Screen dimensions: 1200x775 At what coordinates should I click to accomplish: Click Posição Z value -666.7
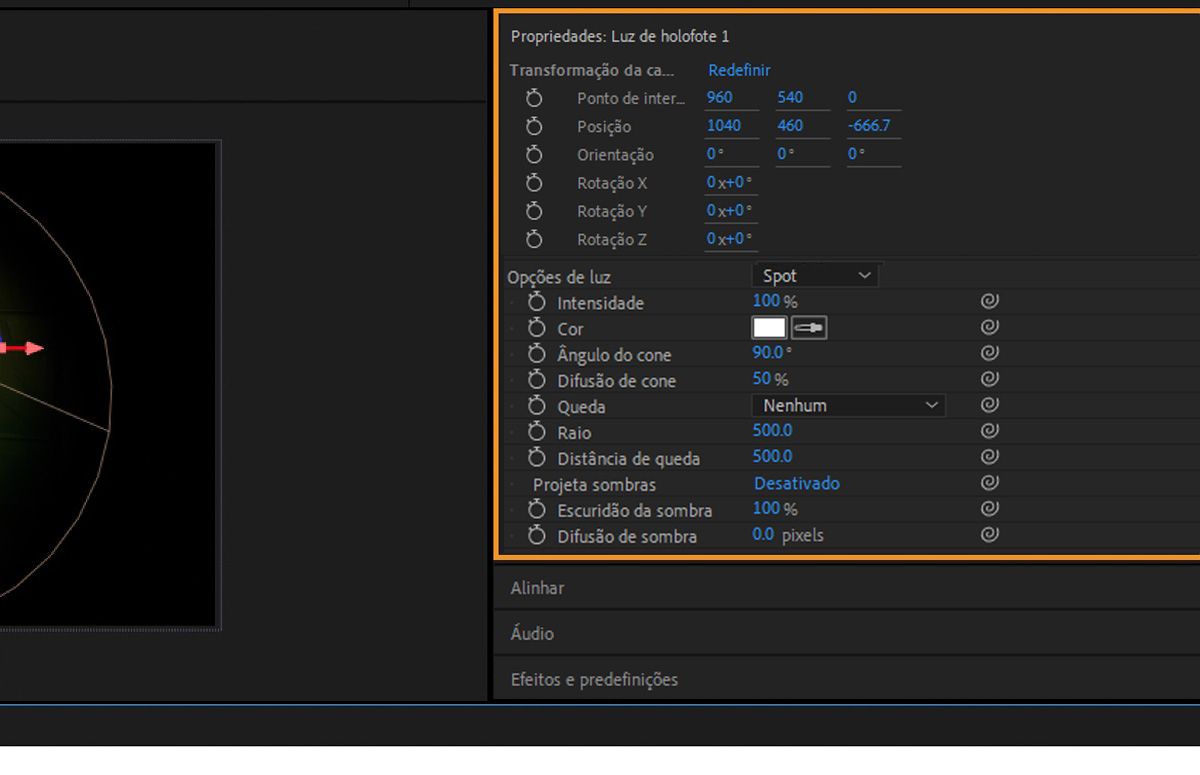tap(868, 125)
